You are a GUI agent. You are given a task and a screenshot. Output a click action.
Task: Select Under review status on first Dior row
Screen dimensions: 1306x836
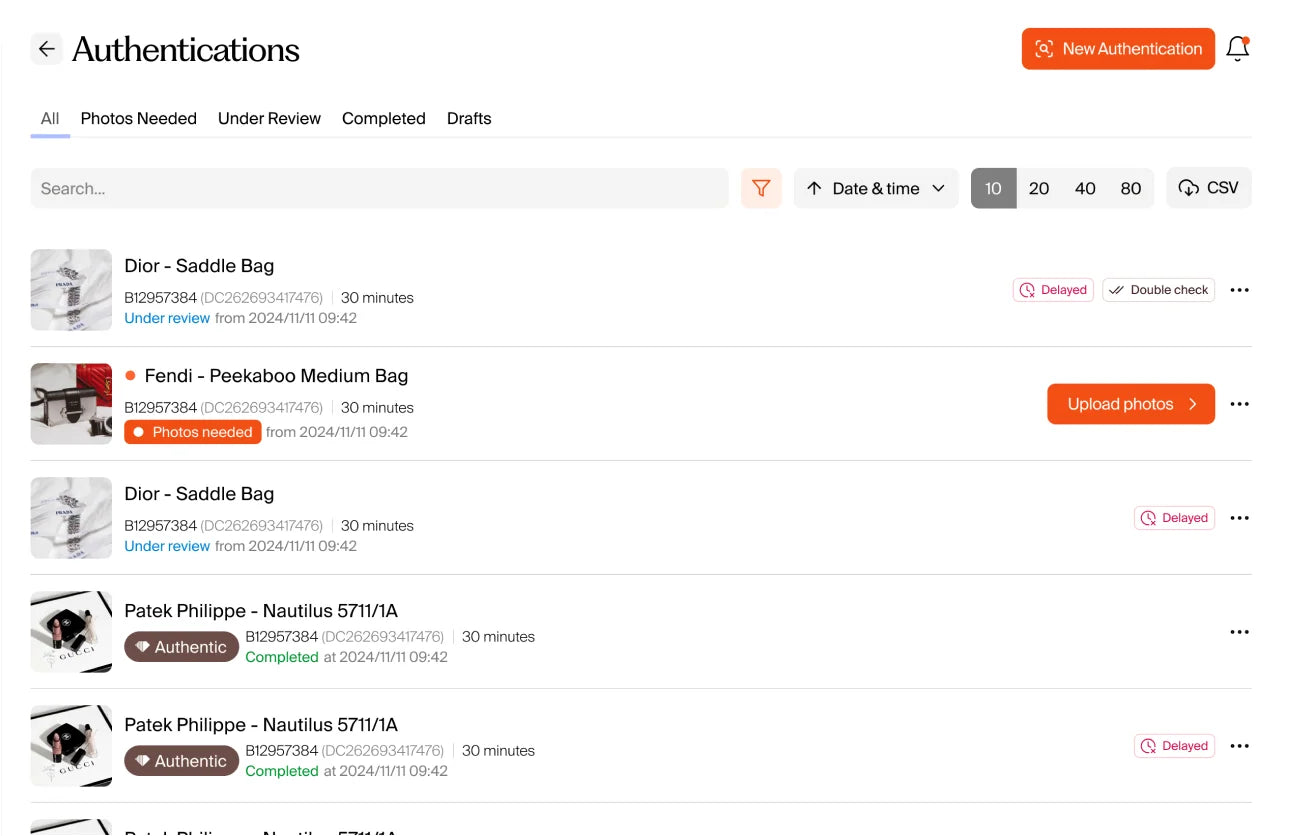(x=167, y=318)
